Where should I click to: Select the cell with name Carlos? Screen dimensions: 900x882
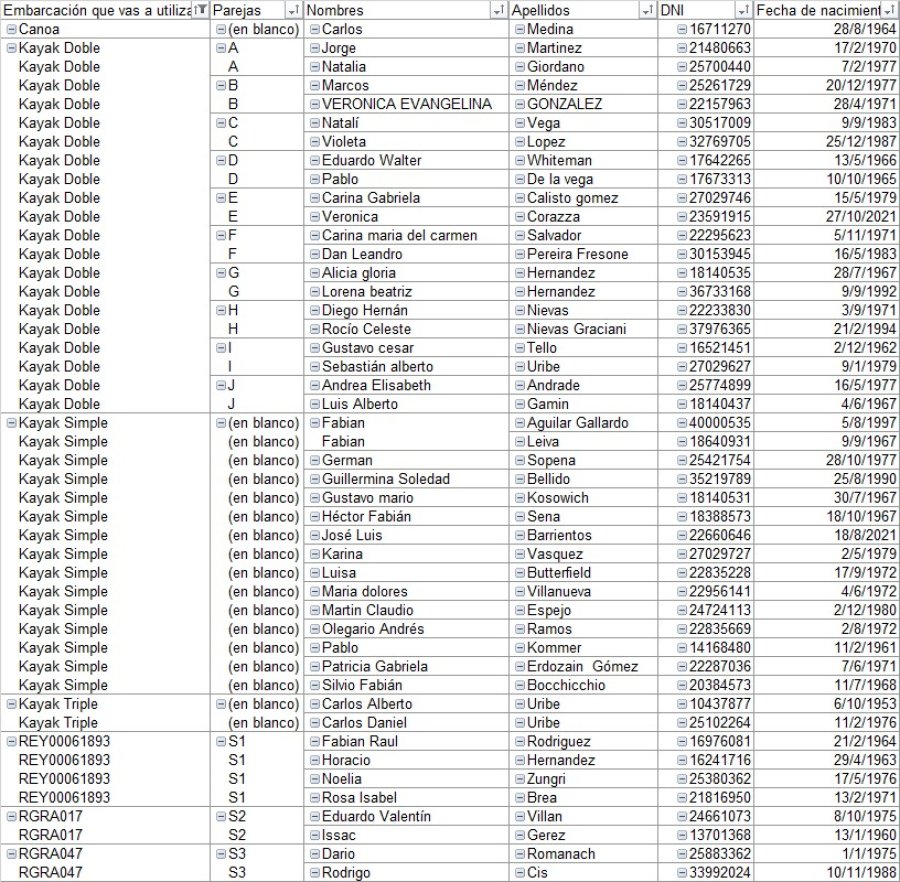406,29
